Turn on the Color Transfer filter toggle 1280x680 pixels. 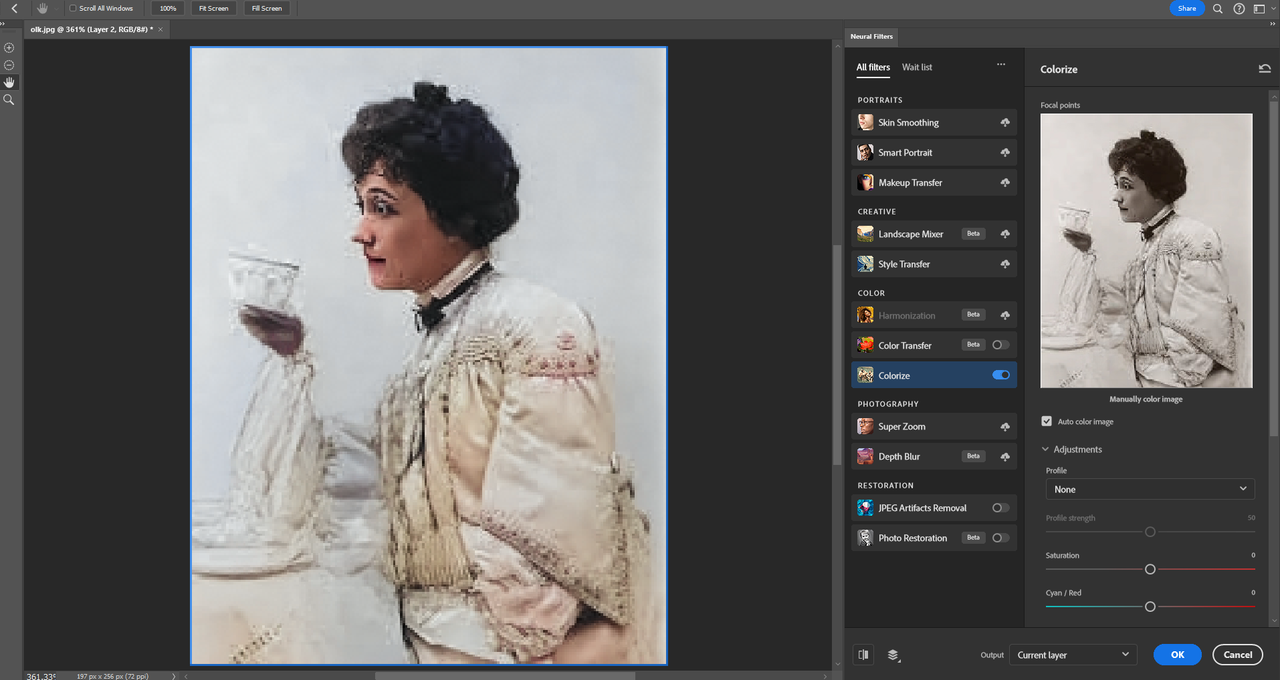coord(1000,345)
